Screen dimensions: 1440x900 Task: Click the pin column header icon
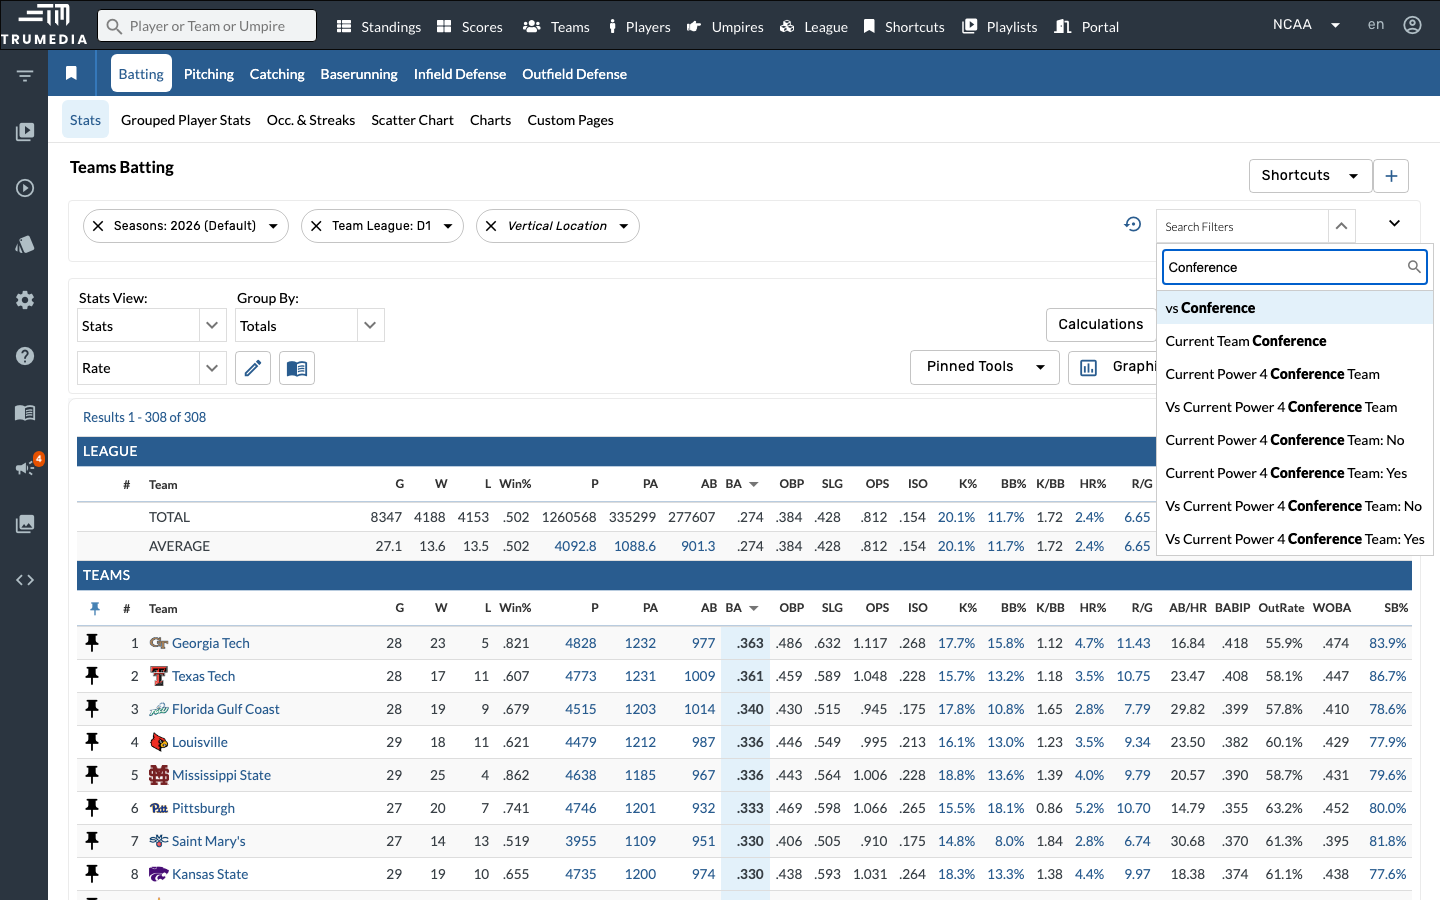pyautogui.click(x=95, y=608)
